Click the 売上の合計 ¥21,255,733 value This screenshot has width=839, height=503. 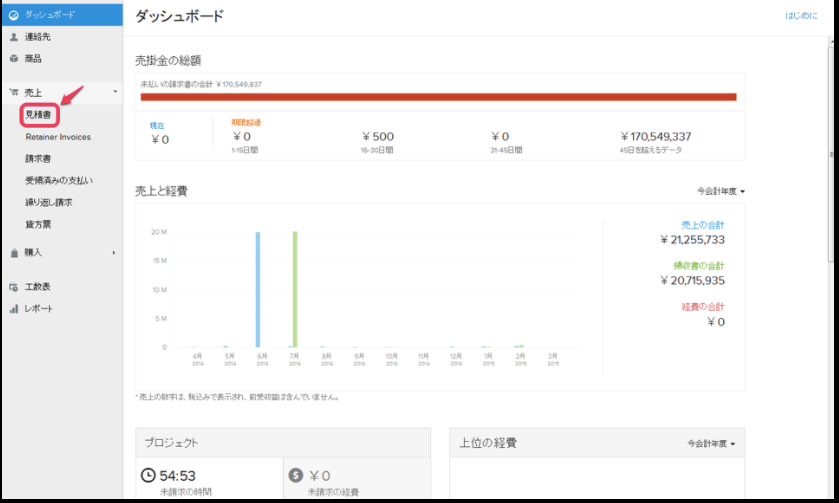[x=692, y=240]
